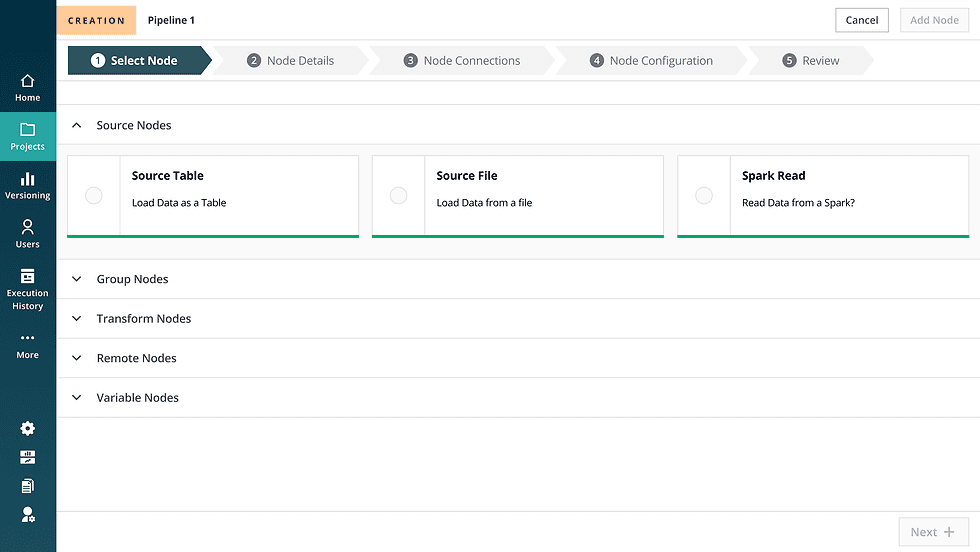Expand the Variable Nodes section
Image resolution: width=980 pixels, height=552 pixels.
tap(76, 398)
